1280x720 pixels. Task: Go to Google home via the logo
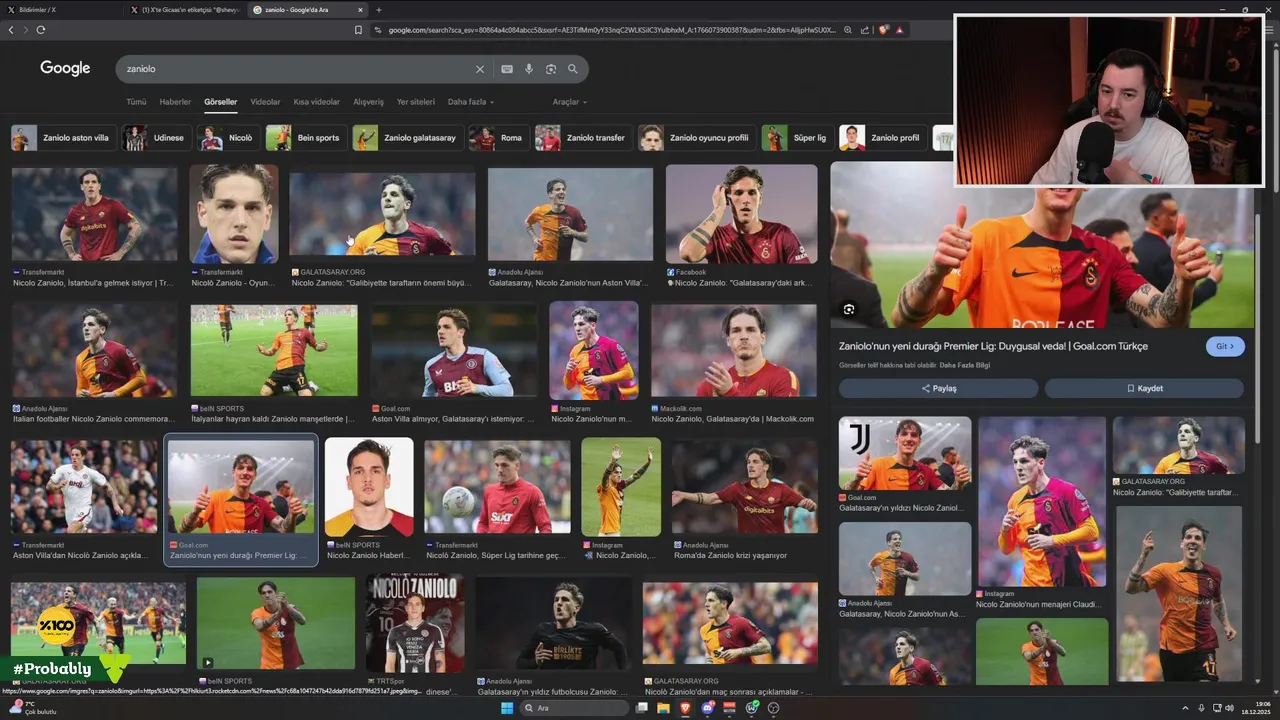(x=65, y=68)
